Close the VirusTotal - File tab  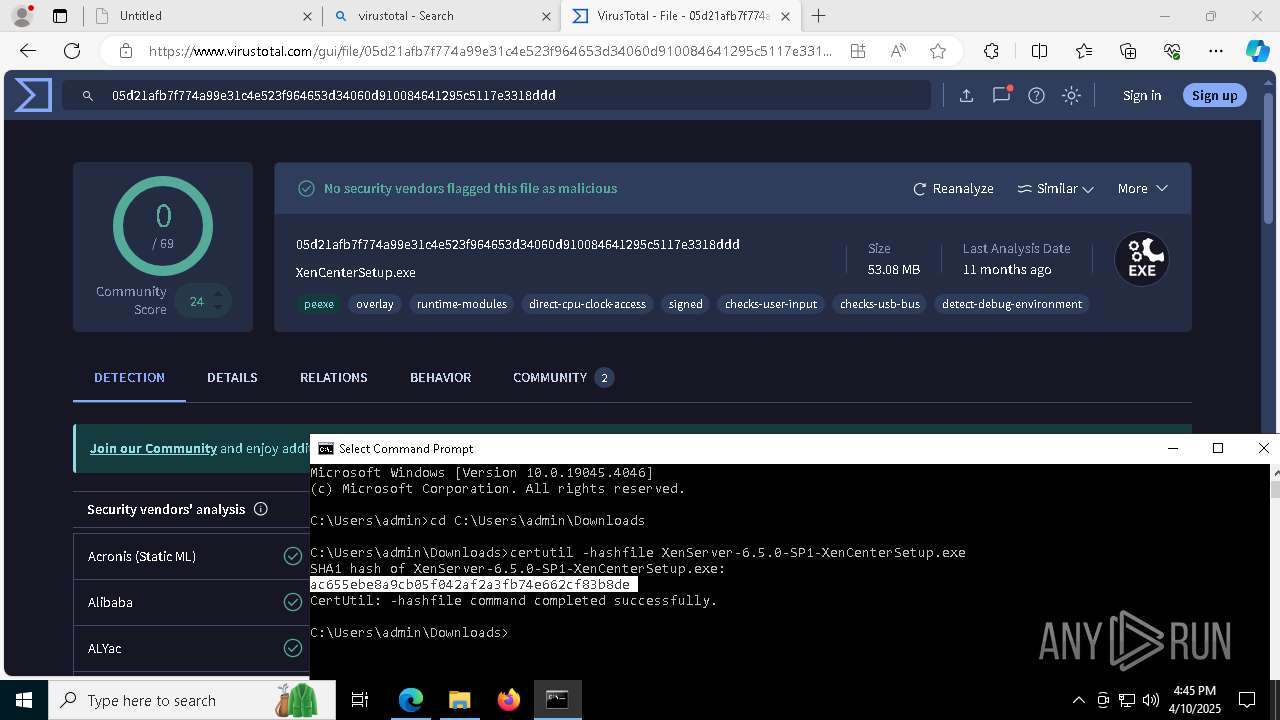tap(786, 16)
